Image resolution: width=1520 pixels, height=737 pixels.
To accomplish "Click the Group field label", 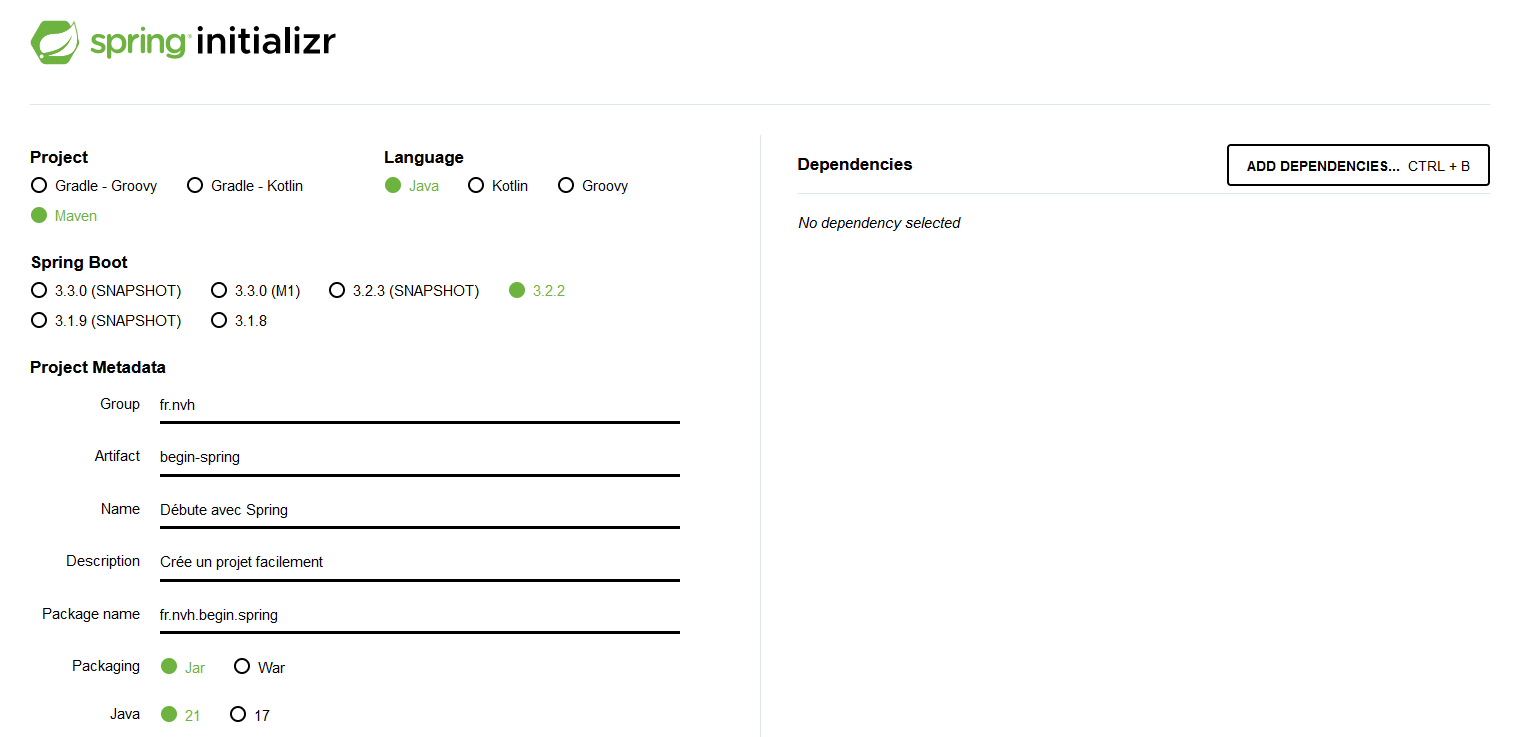I will tap(120, 404).
